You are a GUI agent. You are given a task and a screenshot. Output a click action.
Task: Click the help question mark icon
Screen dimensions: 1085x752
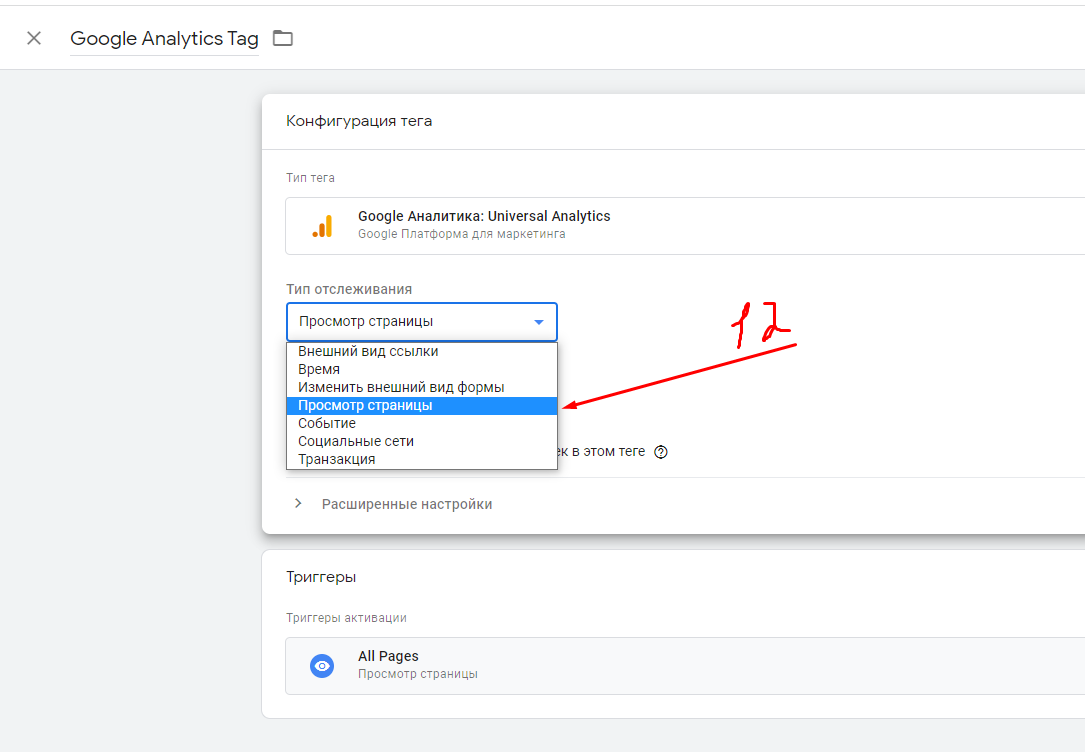[x=661, y=452]
